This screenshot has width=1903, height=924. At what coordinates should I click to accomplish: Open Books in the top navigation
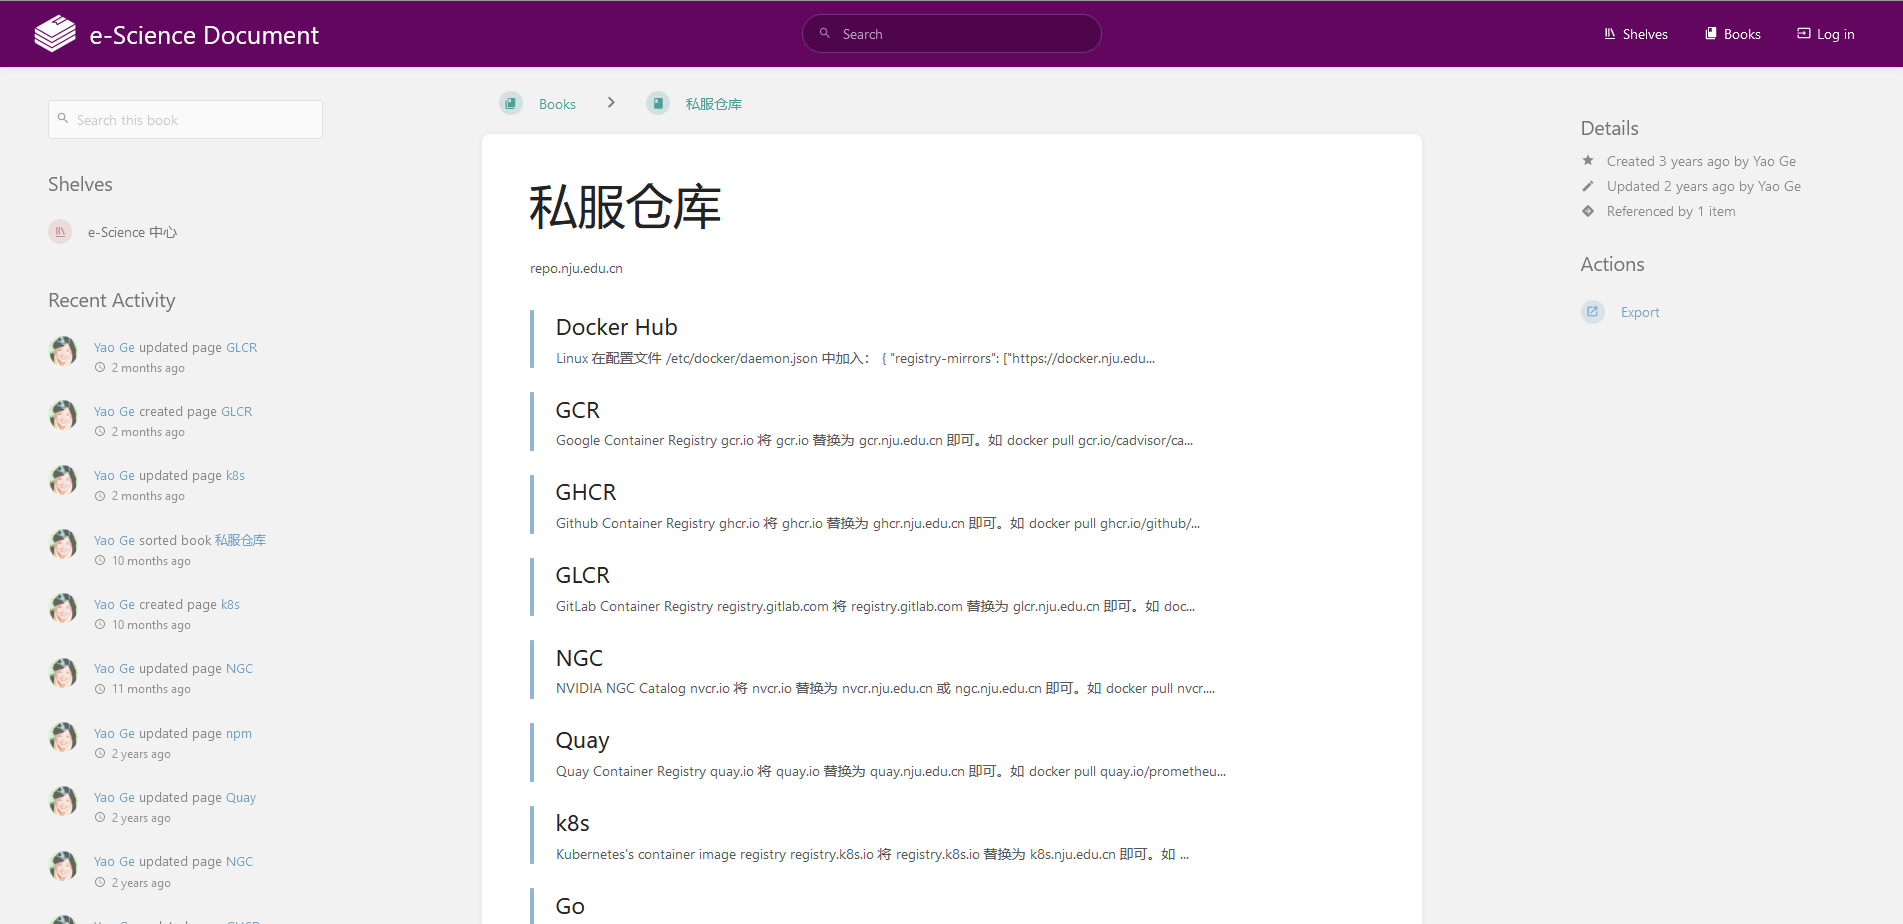[x=1732, y=34]
